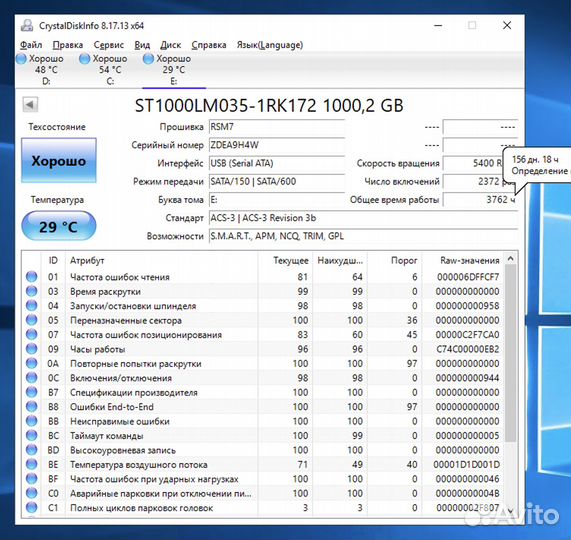Click the standard field ACS-3 Revision 3b
Image resolution: width=571 pixels, height=540 pixels.
[363, 218]
